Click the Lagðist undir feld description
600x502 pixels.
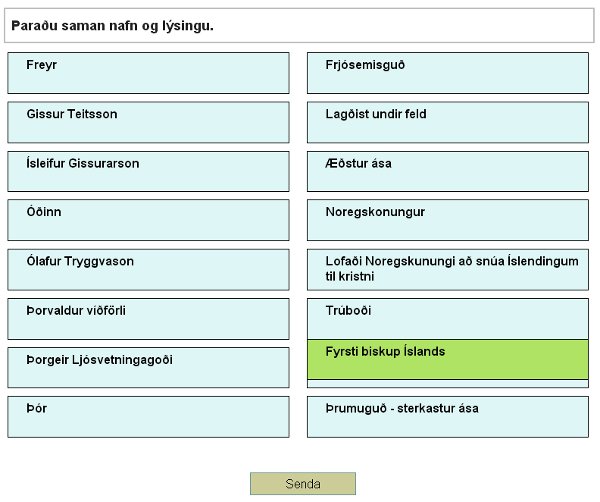click(x=448, y=122)
